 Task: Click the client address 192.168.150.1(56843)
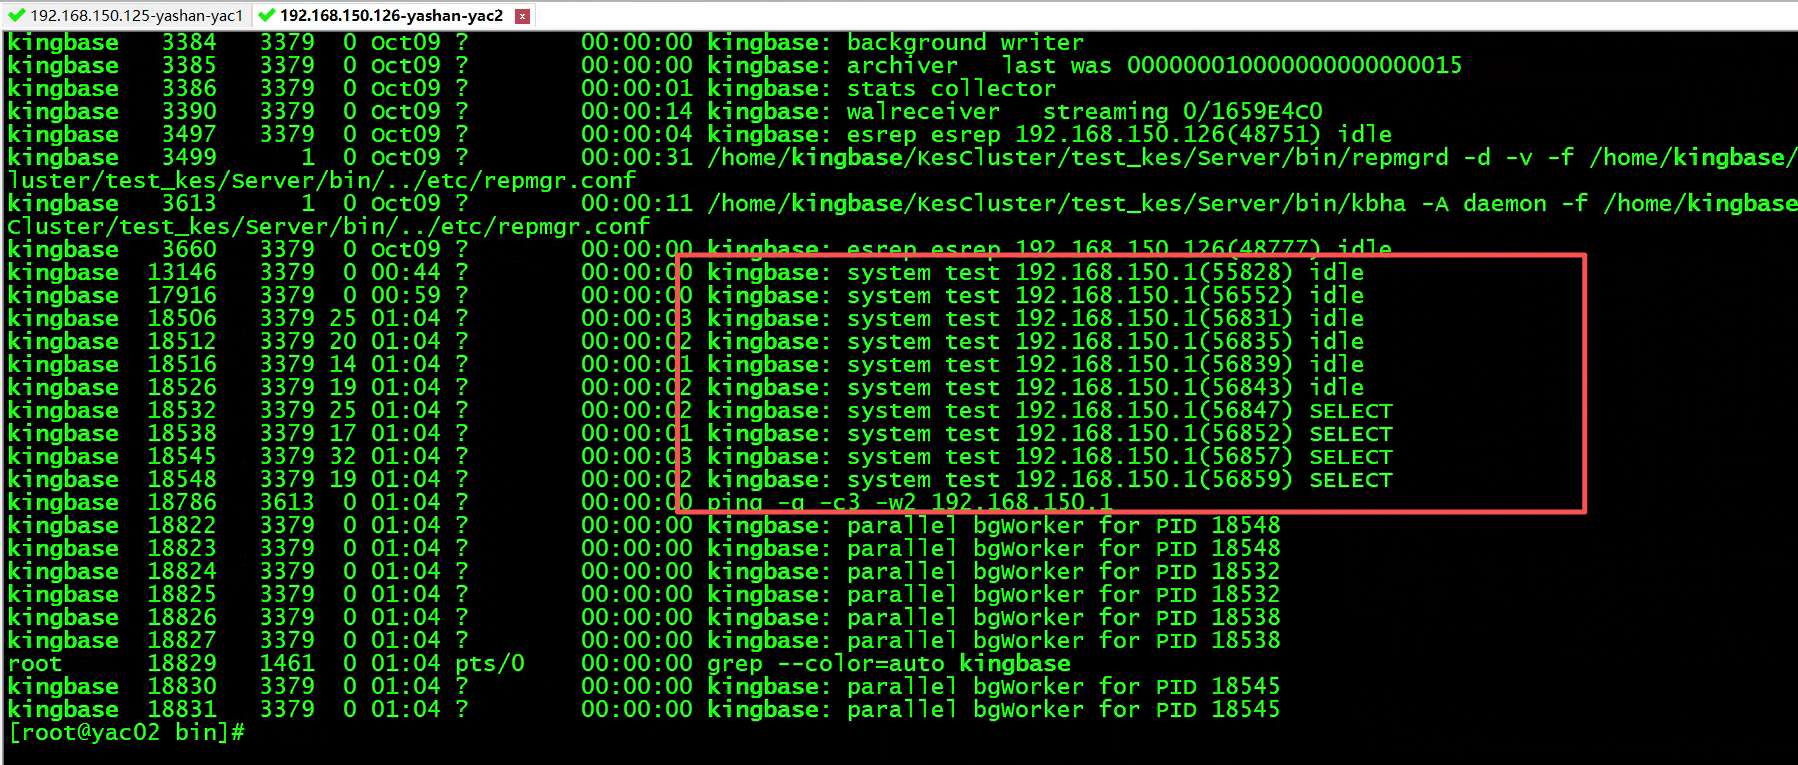click(x=1154, y=387)
